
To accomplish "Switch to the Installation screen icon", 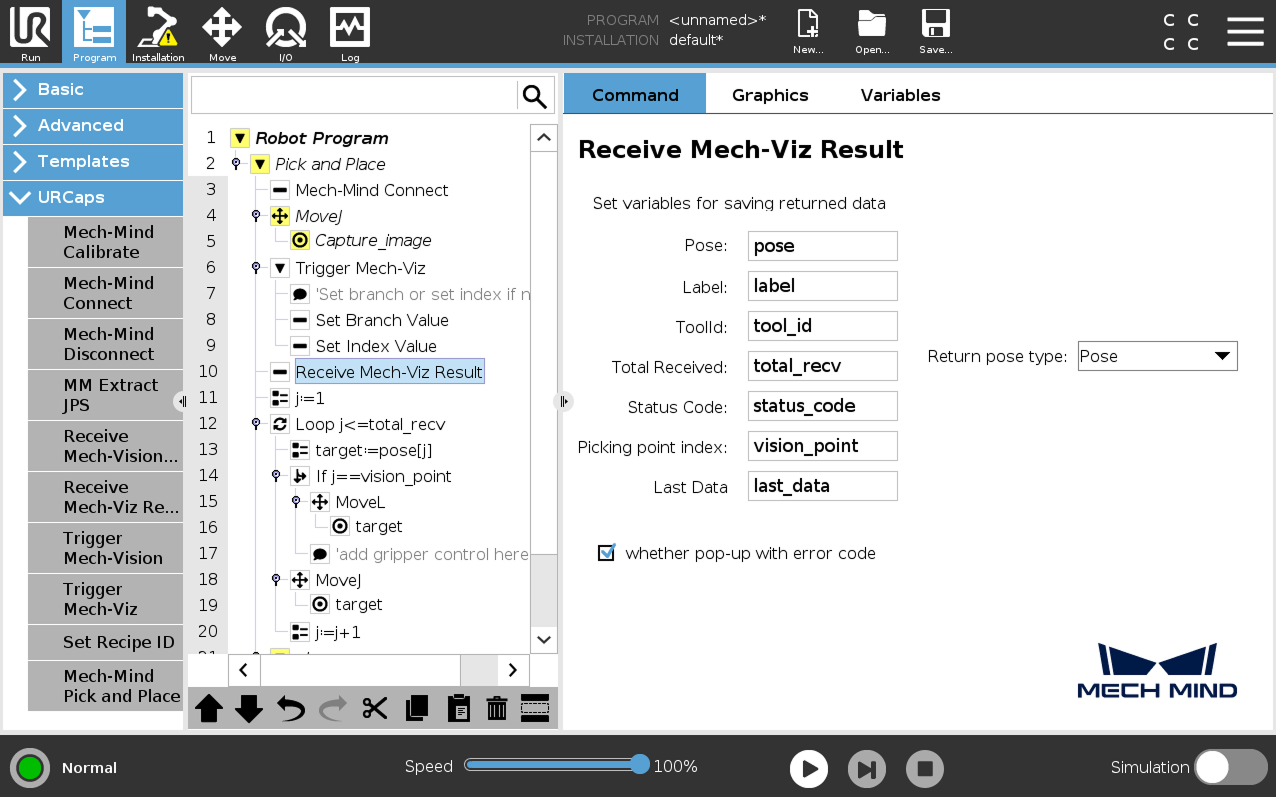I will [157, 30].
